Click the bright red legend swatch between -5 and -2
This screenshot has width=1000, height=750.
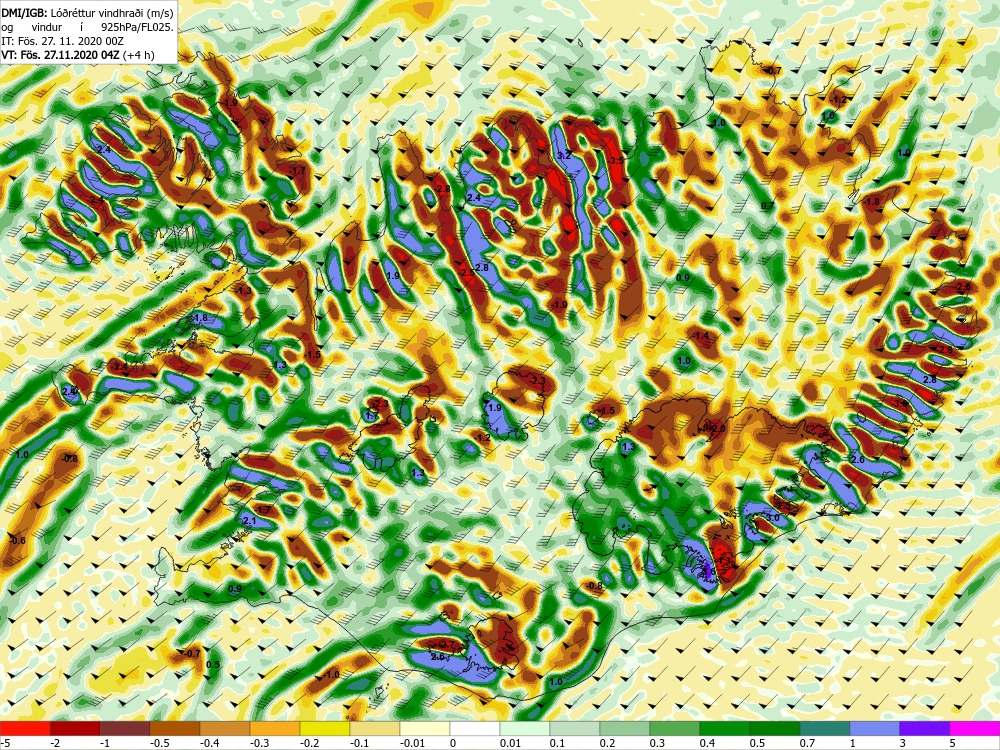(x=25, y=729)
